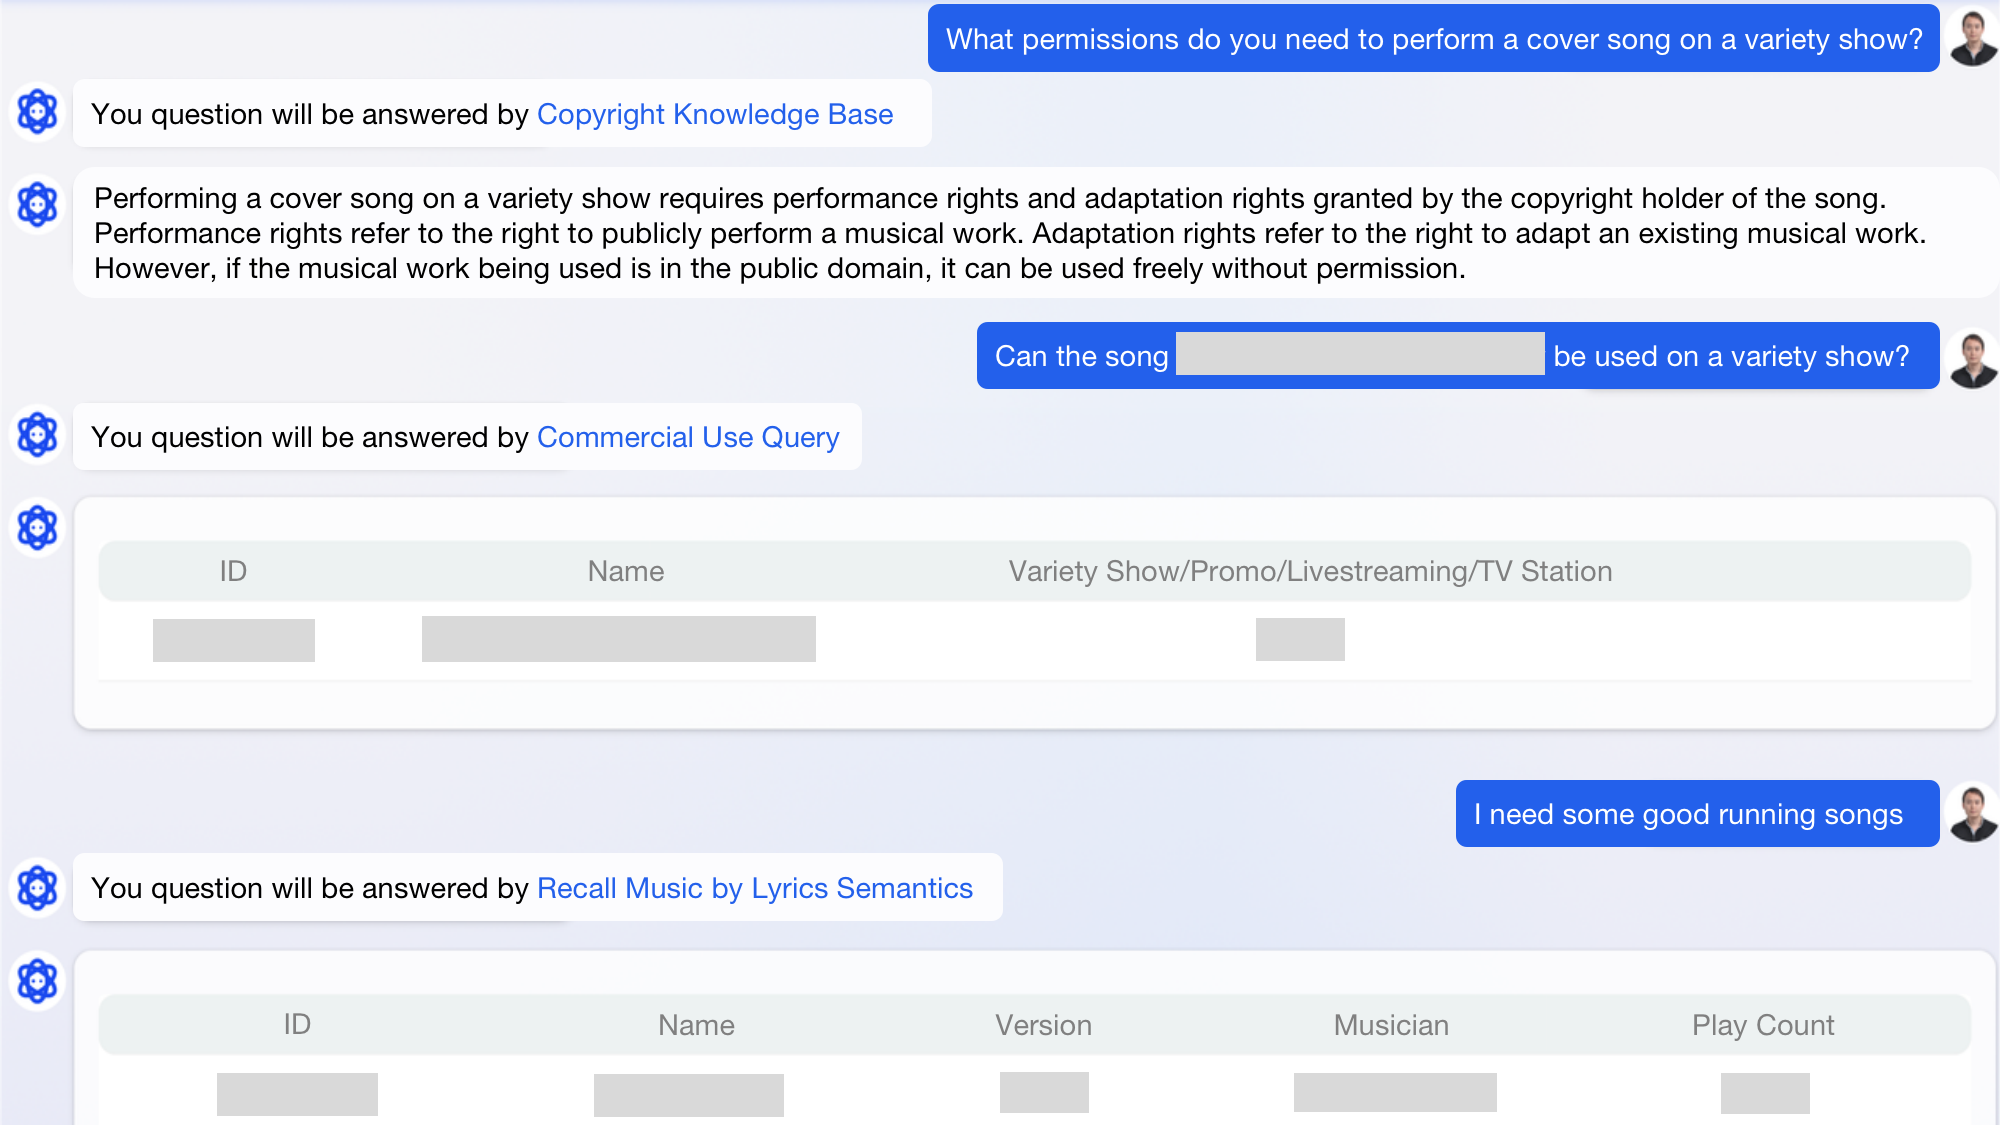Open the Commercial Use Query link
Image resolution: width=2001 pixels, height=1126 pixels.
coord(688,437)
